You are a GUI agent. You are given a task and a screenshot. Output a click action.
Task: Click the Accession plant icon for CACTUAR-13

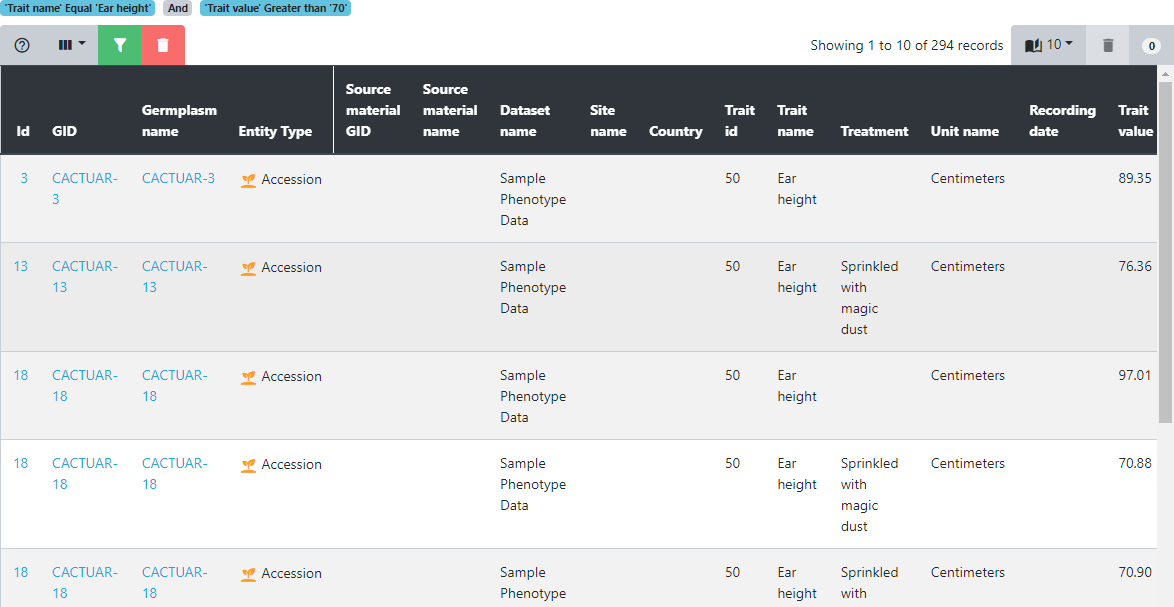pyautogui.click(x=249, y=268)
